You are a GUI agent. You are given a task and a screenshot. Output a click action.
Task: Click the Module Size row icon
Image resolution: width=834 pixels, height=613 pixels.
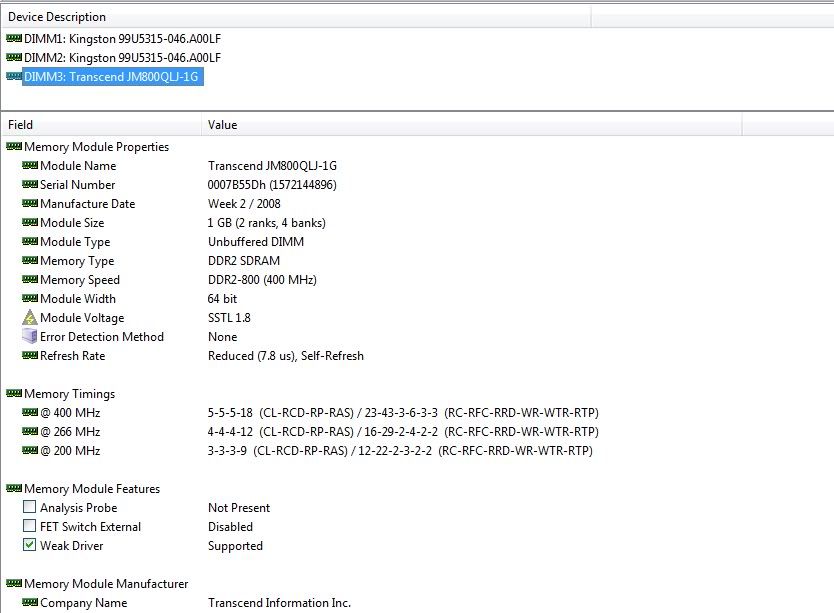tap(30, 222)
